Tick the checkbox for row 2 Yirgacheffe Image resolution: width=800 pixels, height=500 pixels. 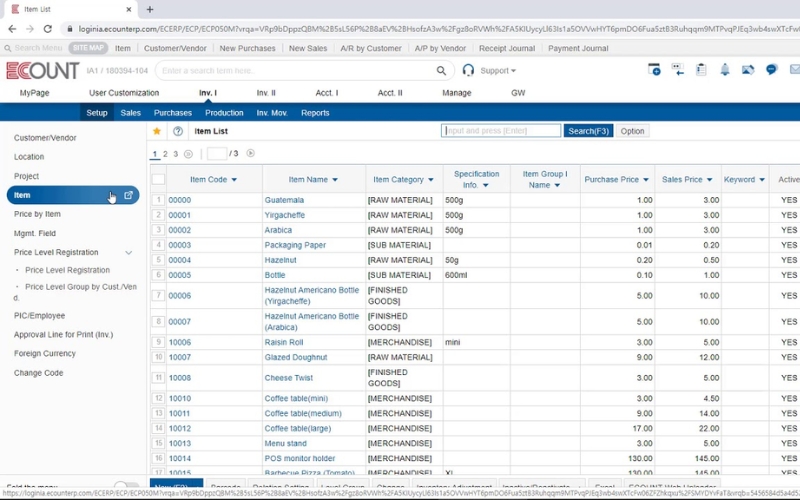pos(159,215)
